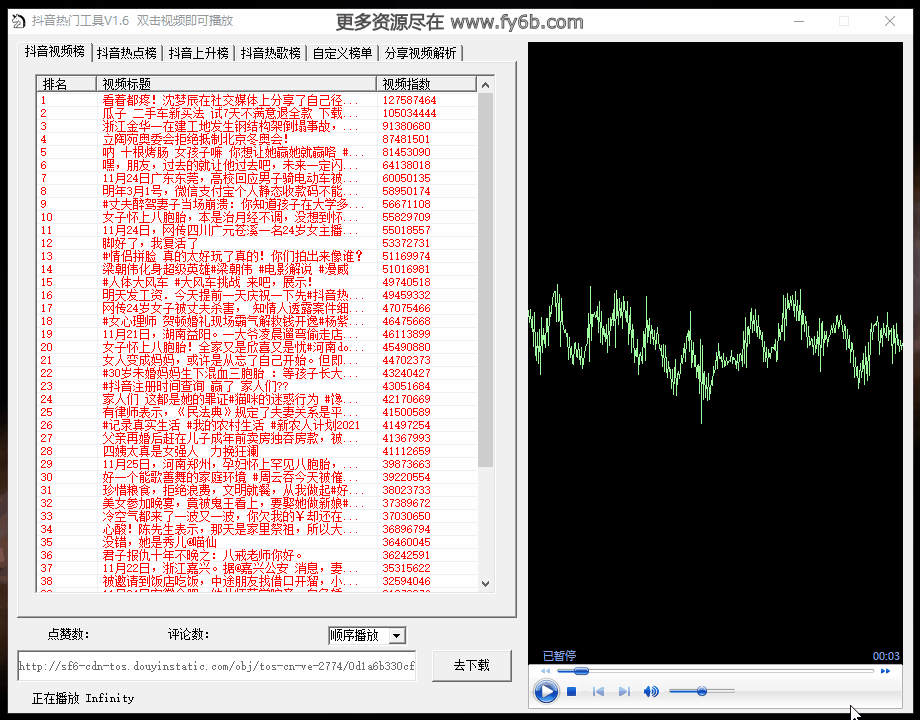Viewport: 920px width, 720px height.
Task: Select rank 15 row #人体大风车
Action: coord(257,282)
